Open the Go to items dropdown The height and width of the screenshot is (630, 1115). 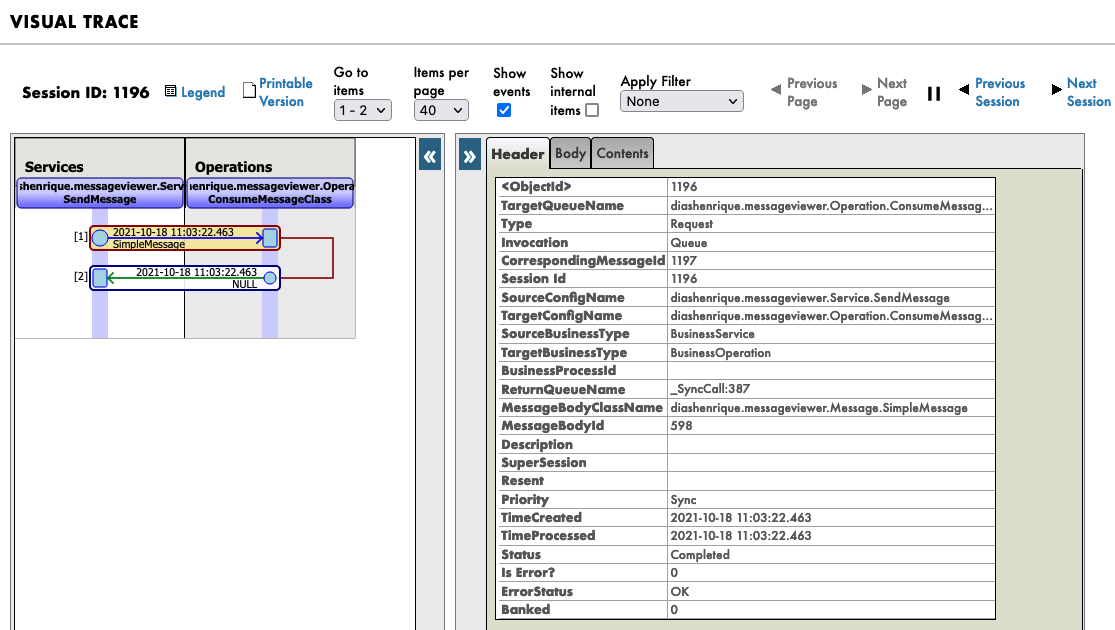362,110
